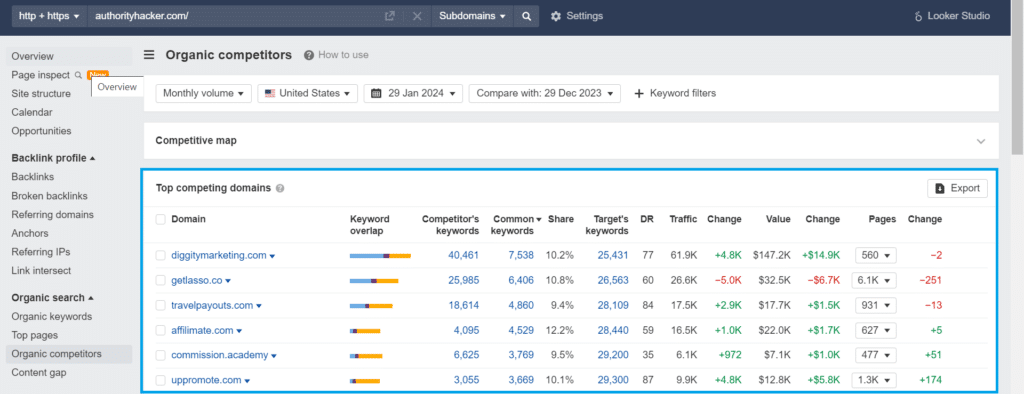The width and height of the screenshot is (1024, 394).
Task: Click Top competing domains info icon
Action: pos(280,188)
